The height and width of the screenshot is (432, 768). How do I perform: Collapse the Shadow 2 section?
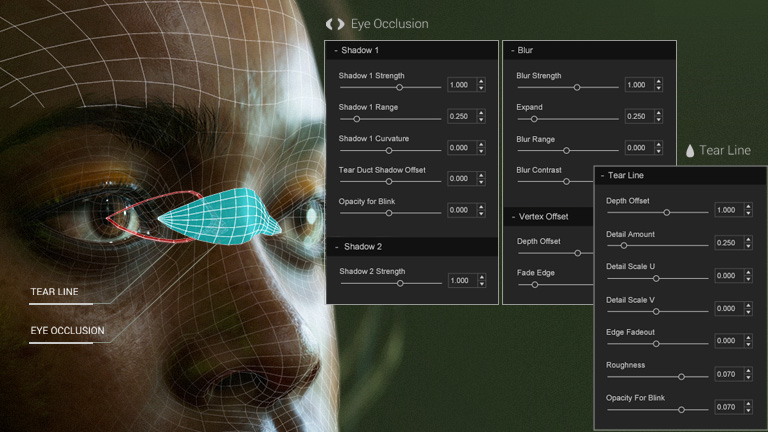[x=335, y=247]
